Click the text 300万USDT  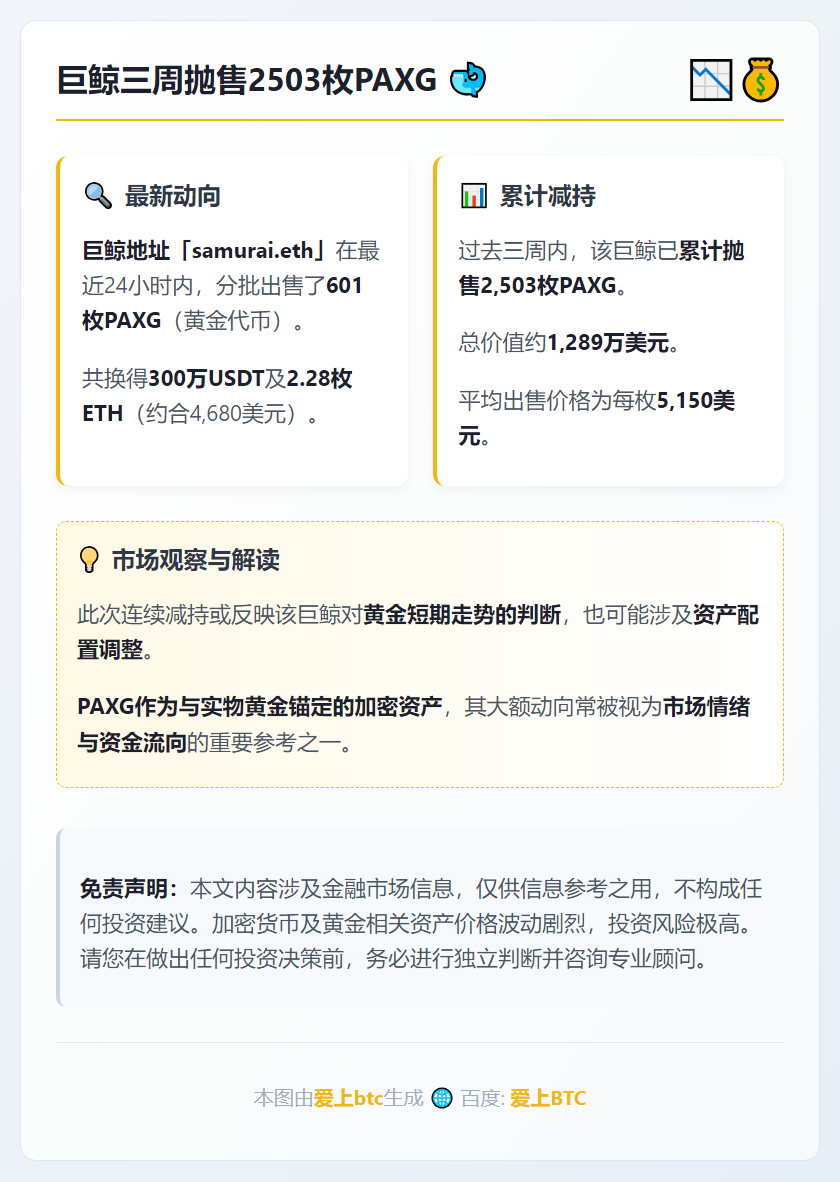(207, 378)
